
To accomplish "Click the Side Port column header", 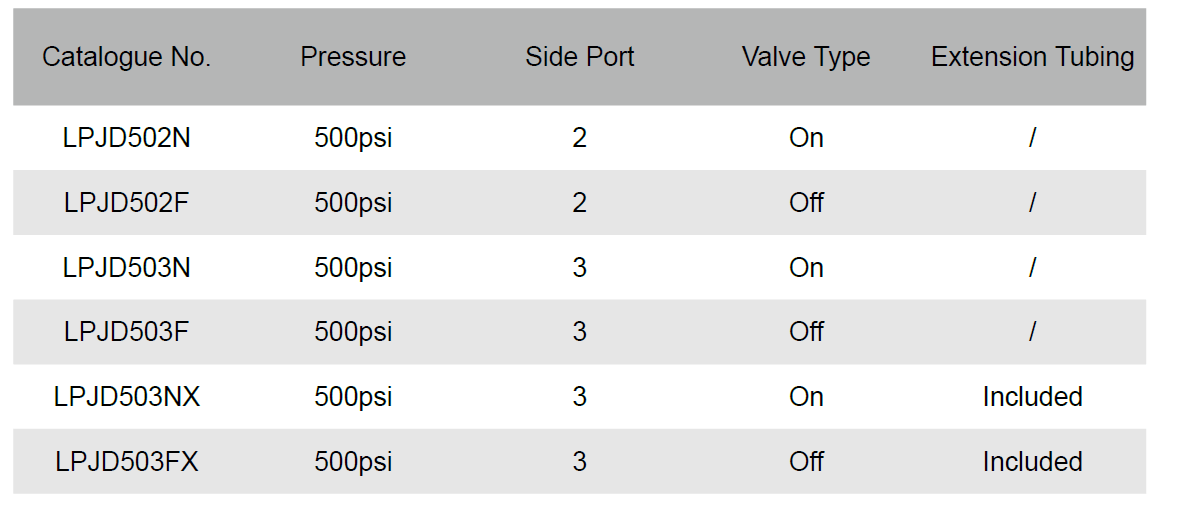I will click(580, 57).
